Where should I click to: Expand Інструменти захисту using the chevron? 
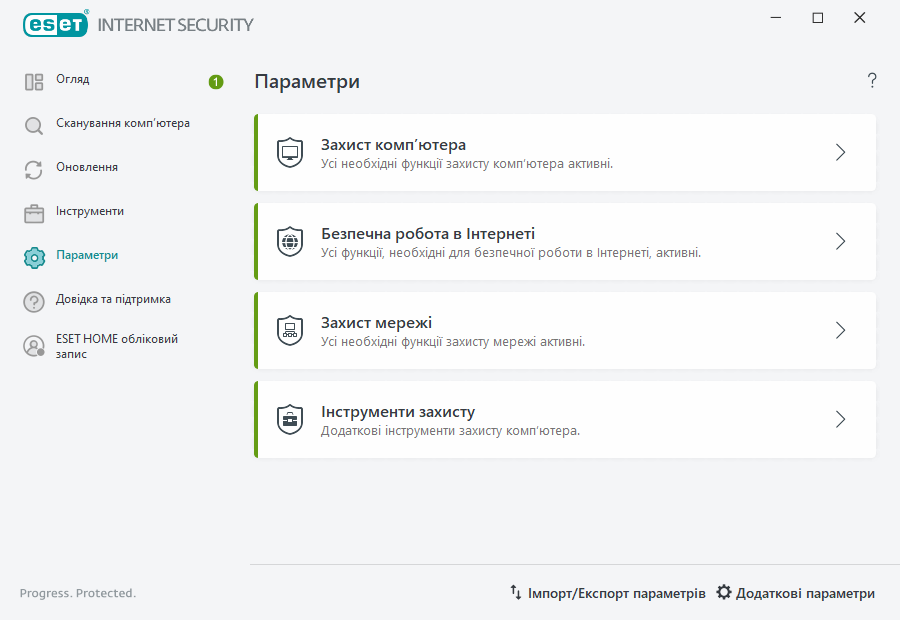[x=840, y=419]
